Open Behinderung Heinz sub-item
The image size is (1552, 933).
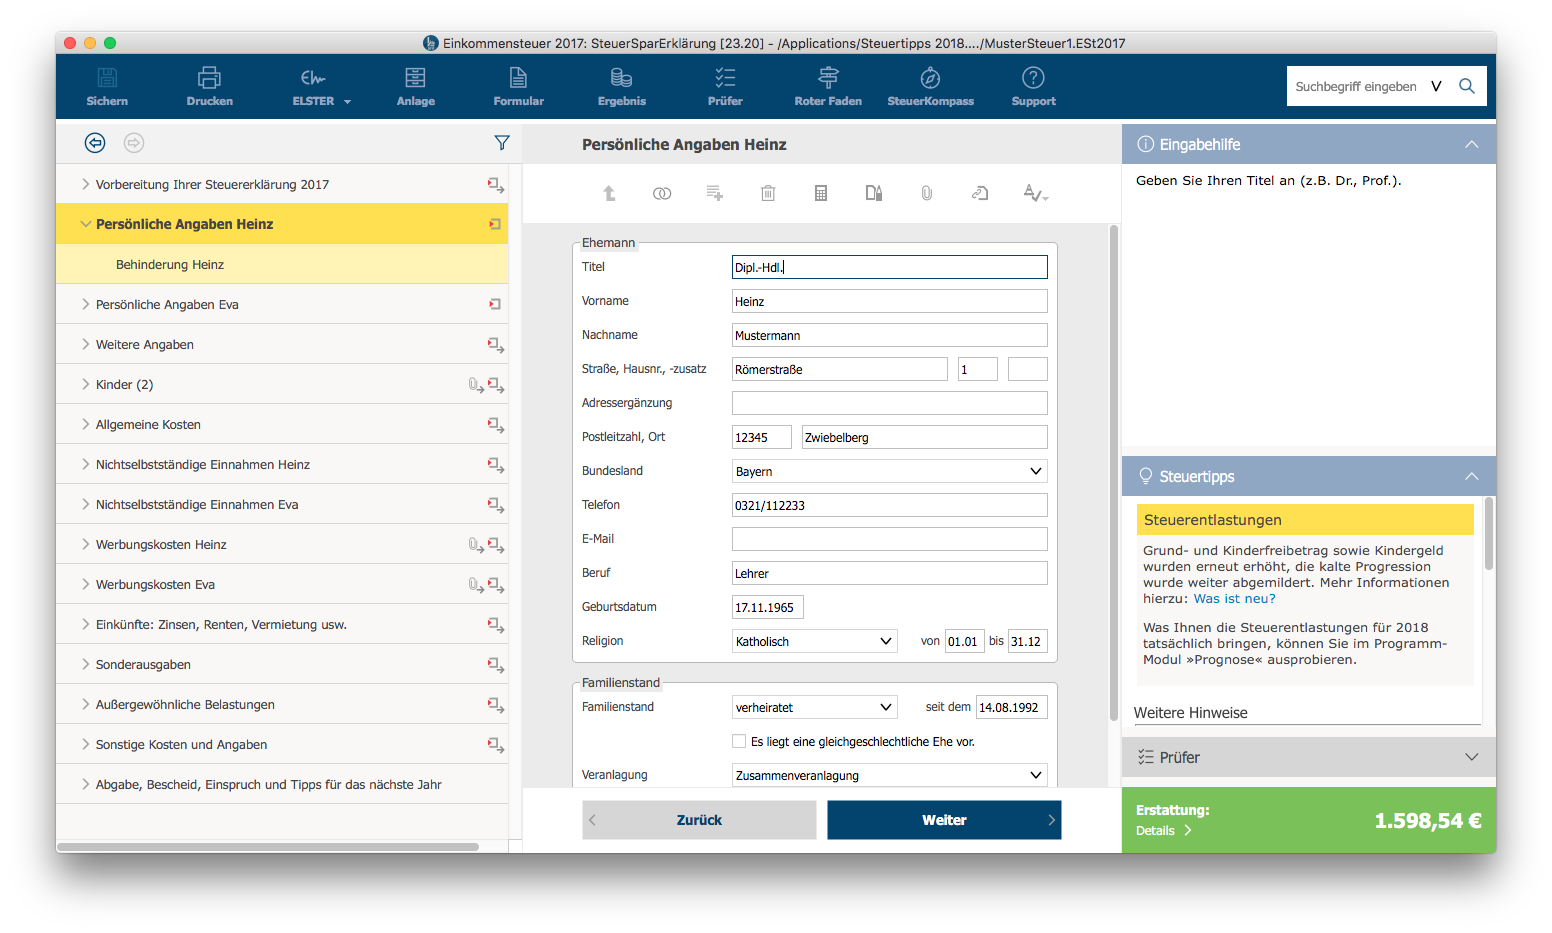click(x=170, y=264)
